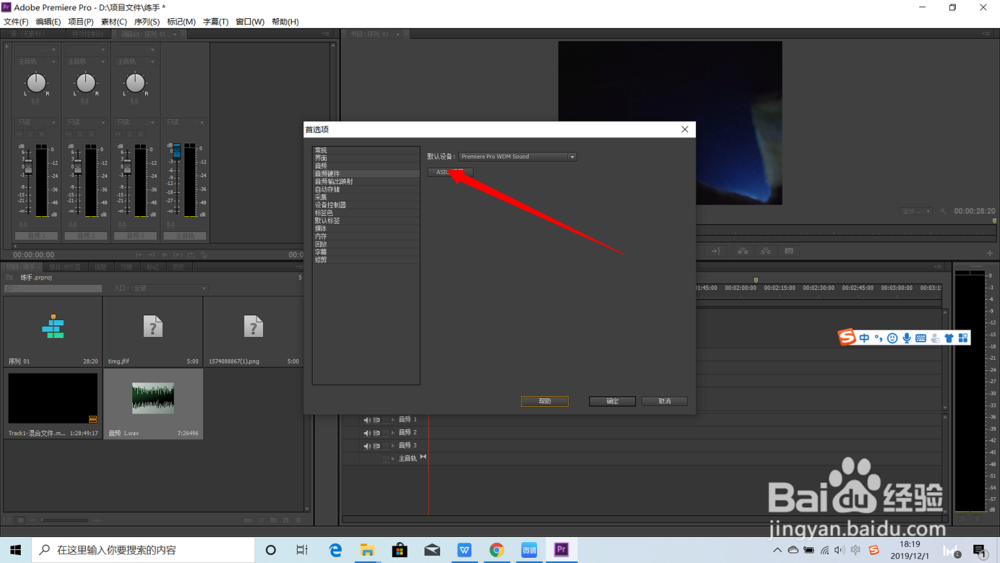The height and width of the screenshot is (563, 1000).
Task: Open Microsoft Edge from the taskbar
Action: click(x=335, y=550)
